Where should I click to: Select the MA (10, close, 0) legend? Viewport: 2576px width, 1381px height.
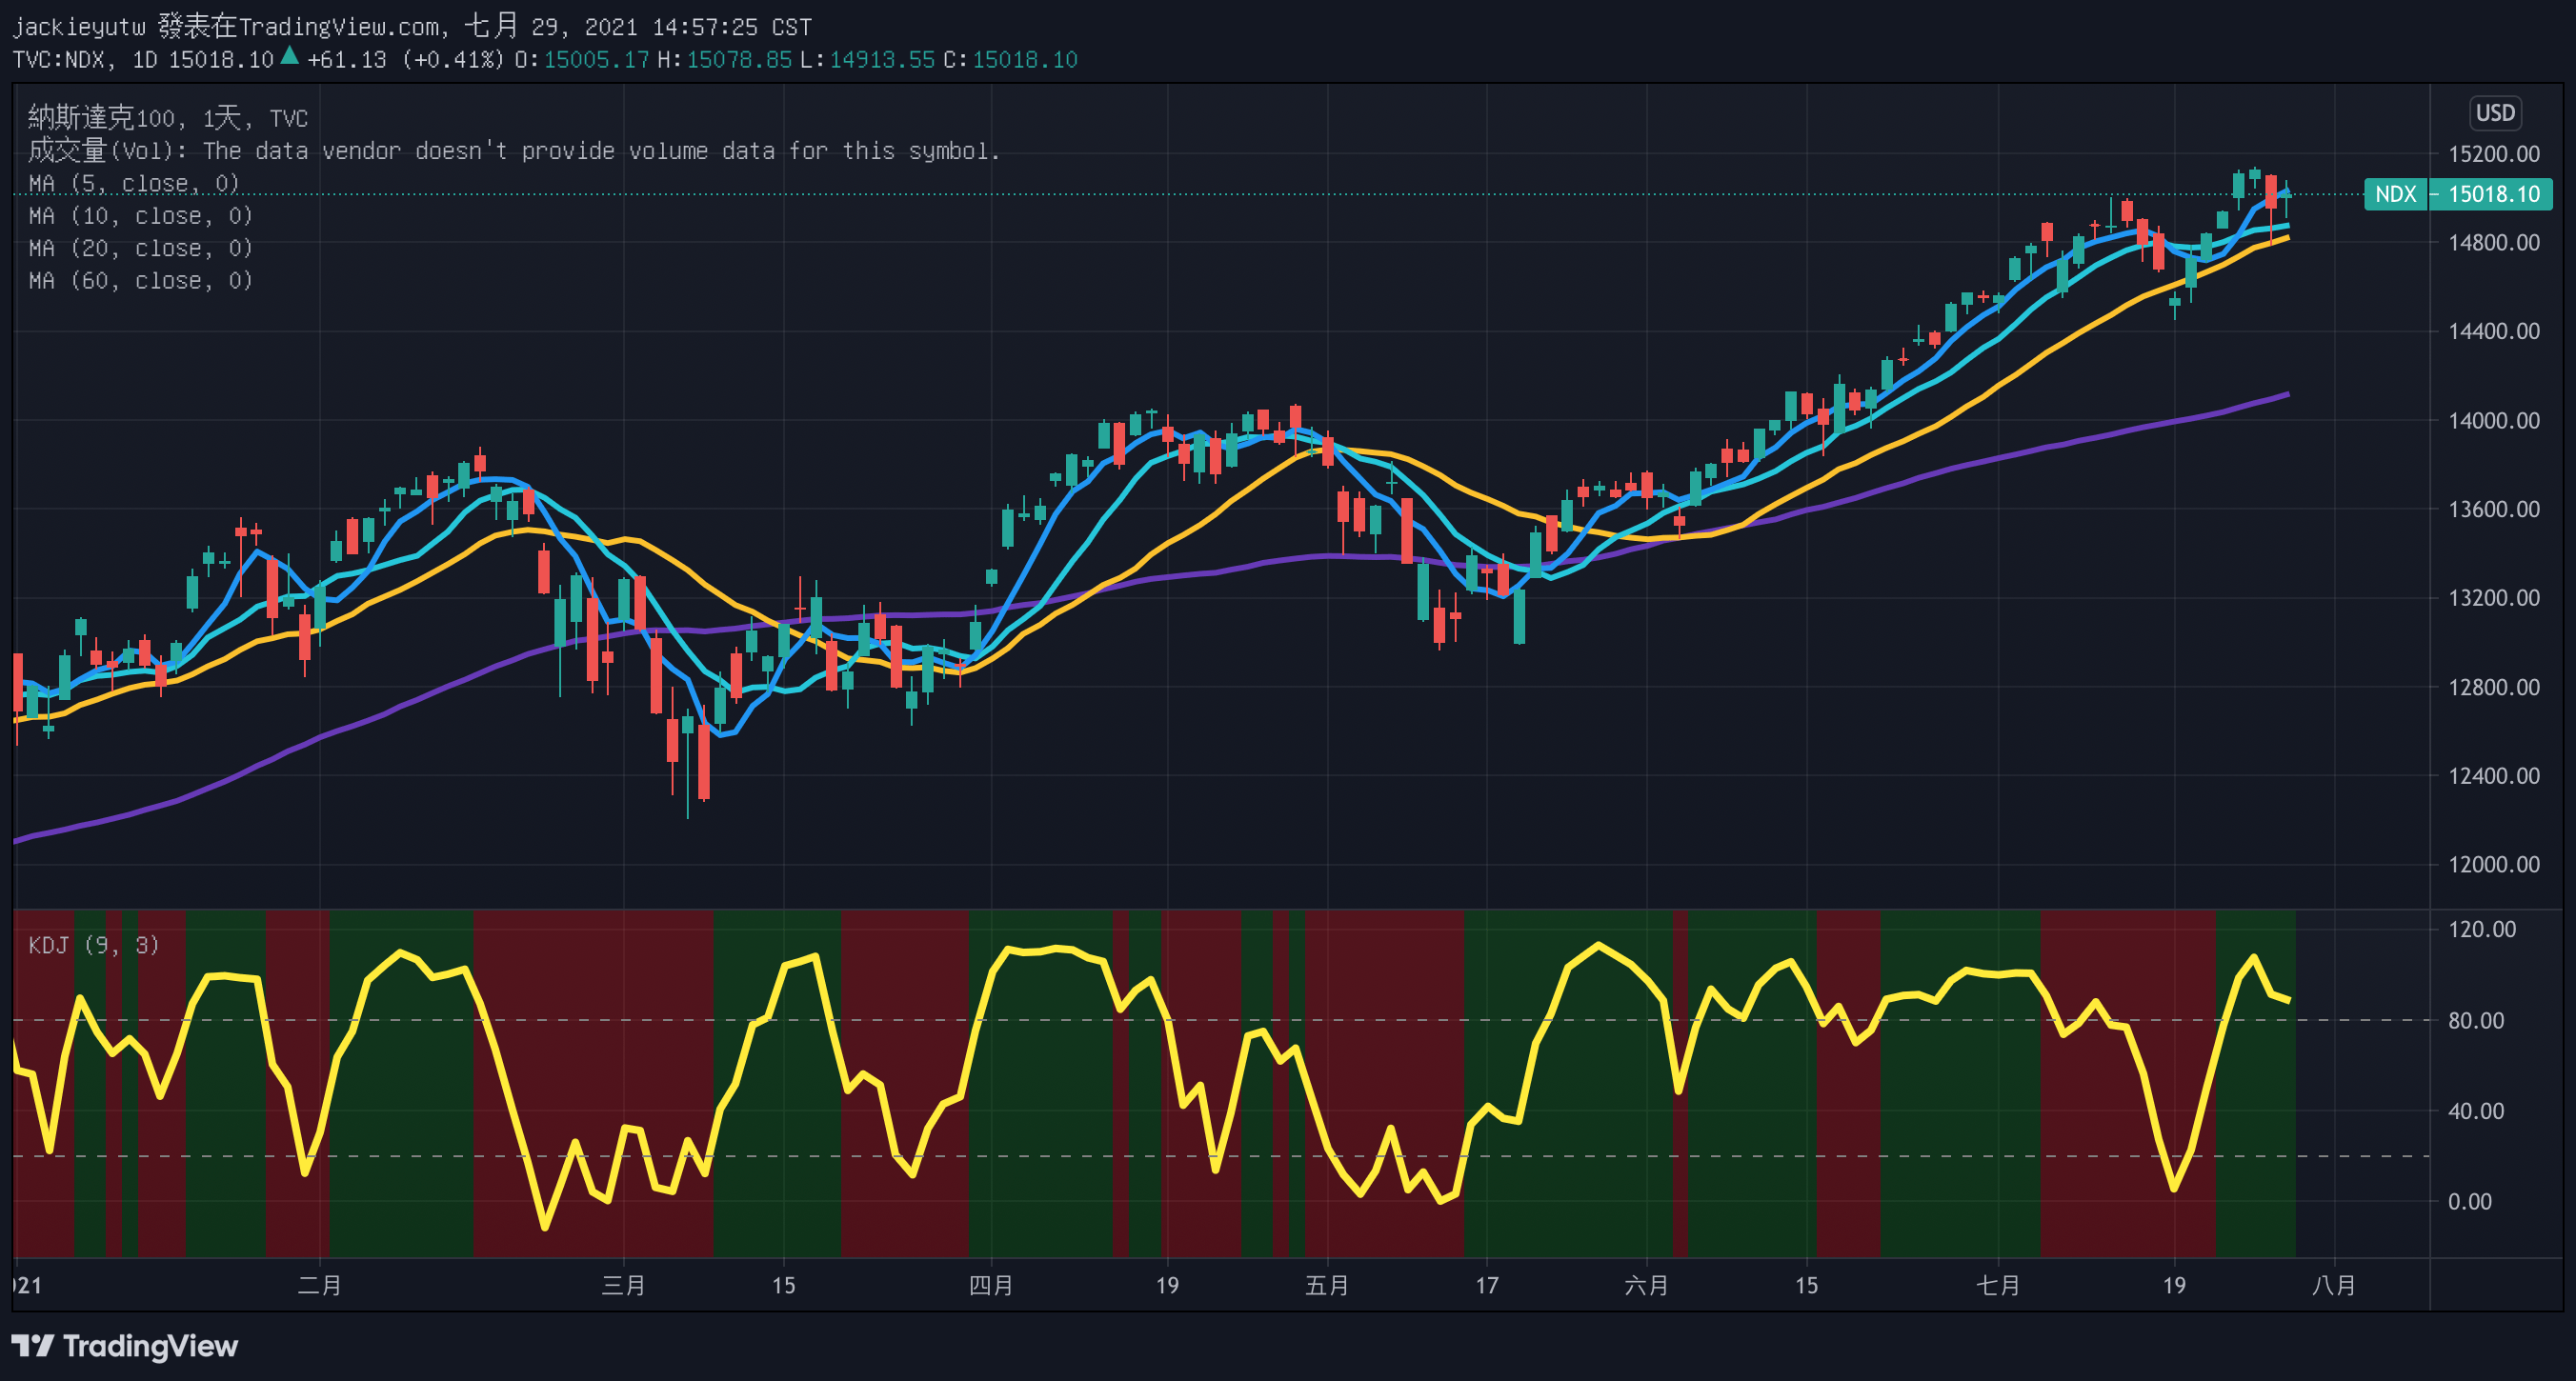140,216
